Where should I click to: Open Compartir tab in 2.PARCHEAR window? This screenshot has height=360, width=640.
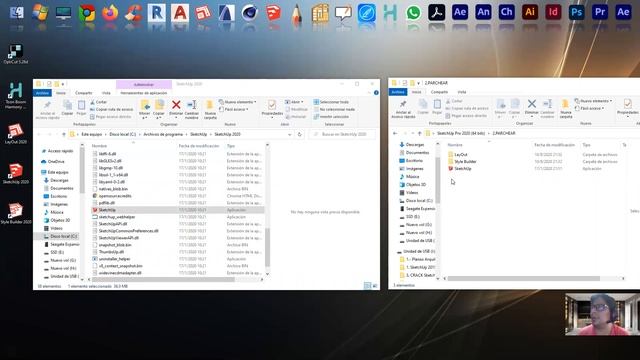point(439,92)
